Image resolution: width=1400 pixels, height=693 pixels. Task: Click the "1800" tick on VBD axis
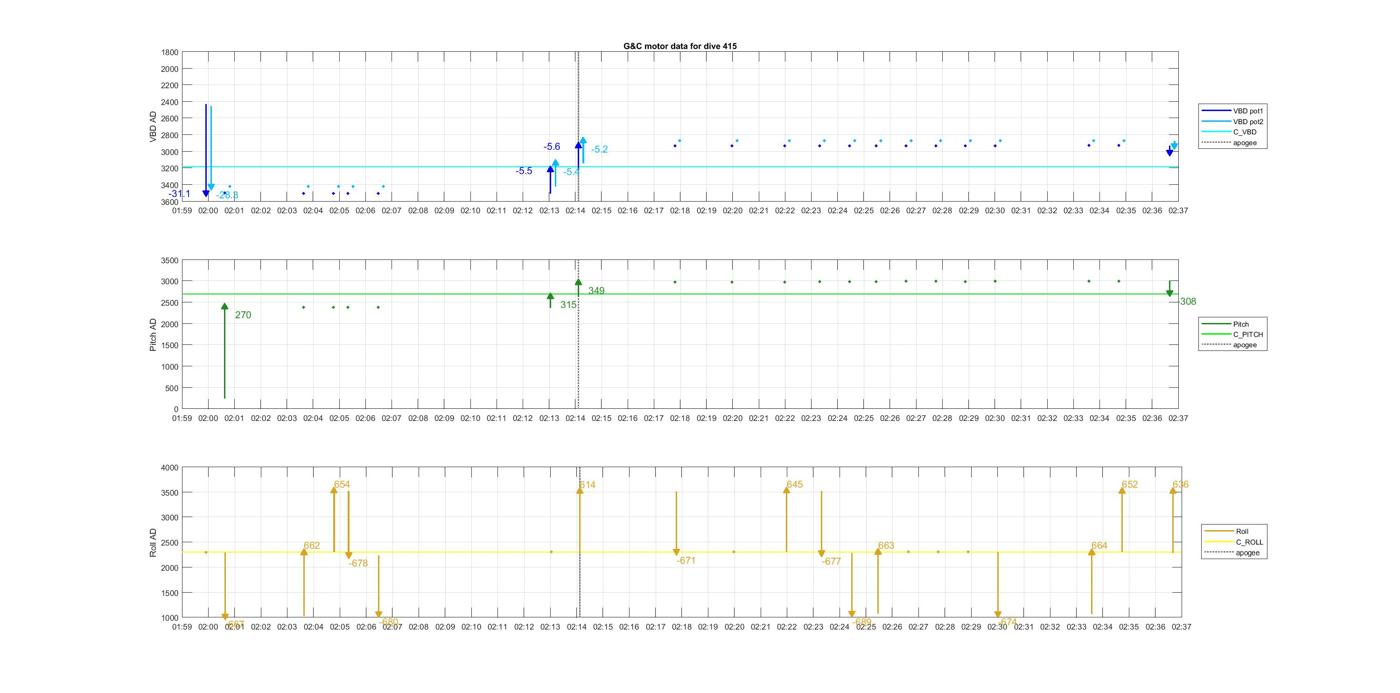pos(170,52)
